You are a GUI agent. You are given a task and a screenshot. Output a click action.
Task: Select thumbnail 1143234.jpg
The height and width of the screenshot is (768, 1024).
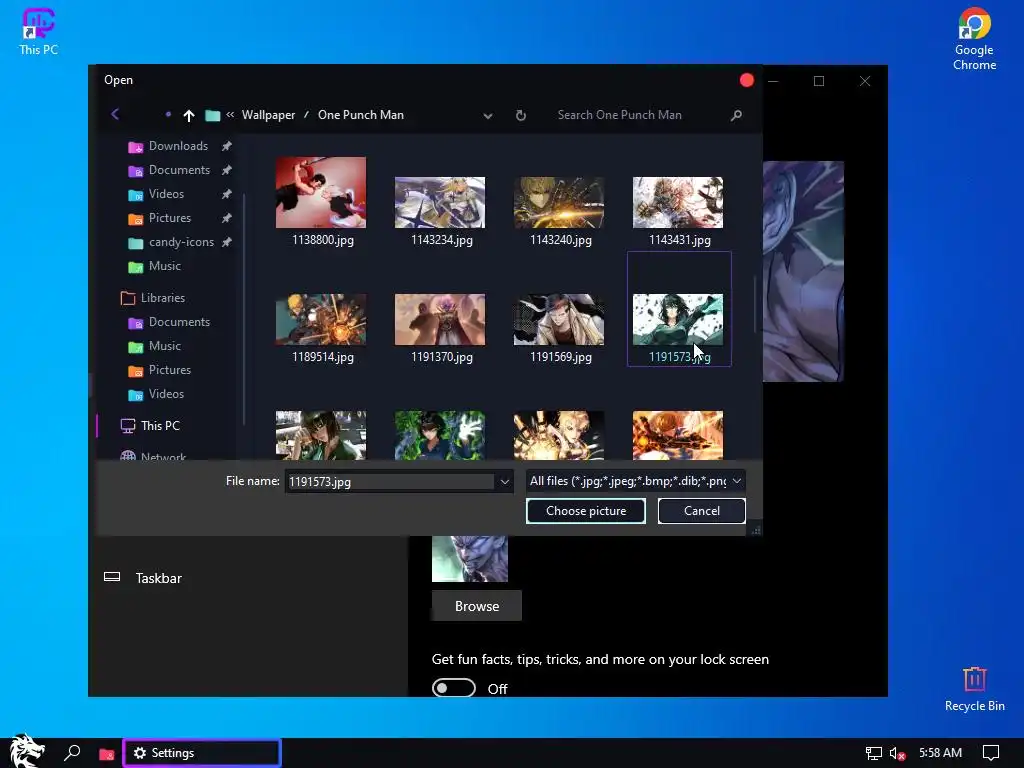440,202
